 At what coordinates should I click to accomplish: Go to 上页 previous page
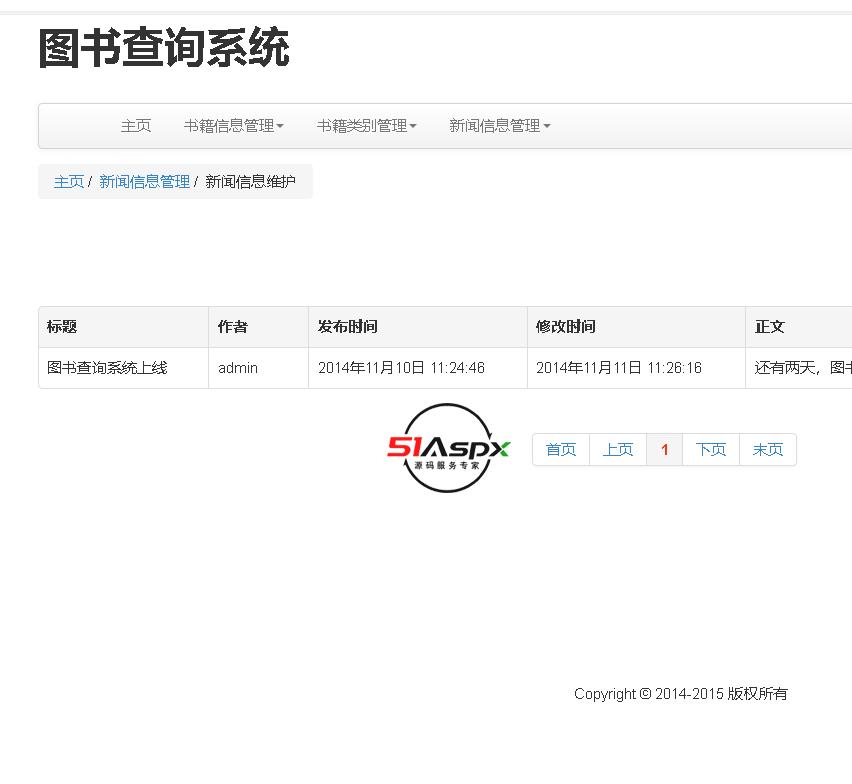[x=618, y=449]
